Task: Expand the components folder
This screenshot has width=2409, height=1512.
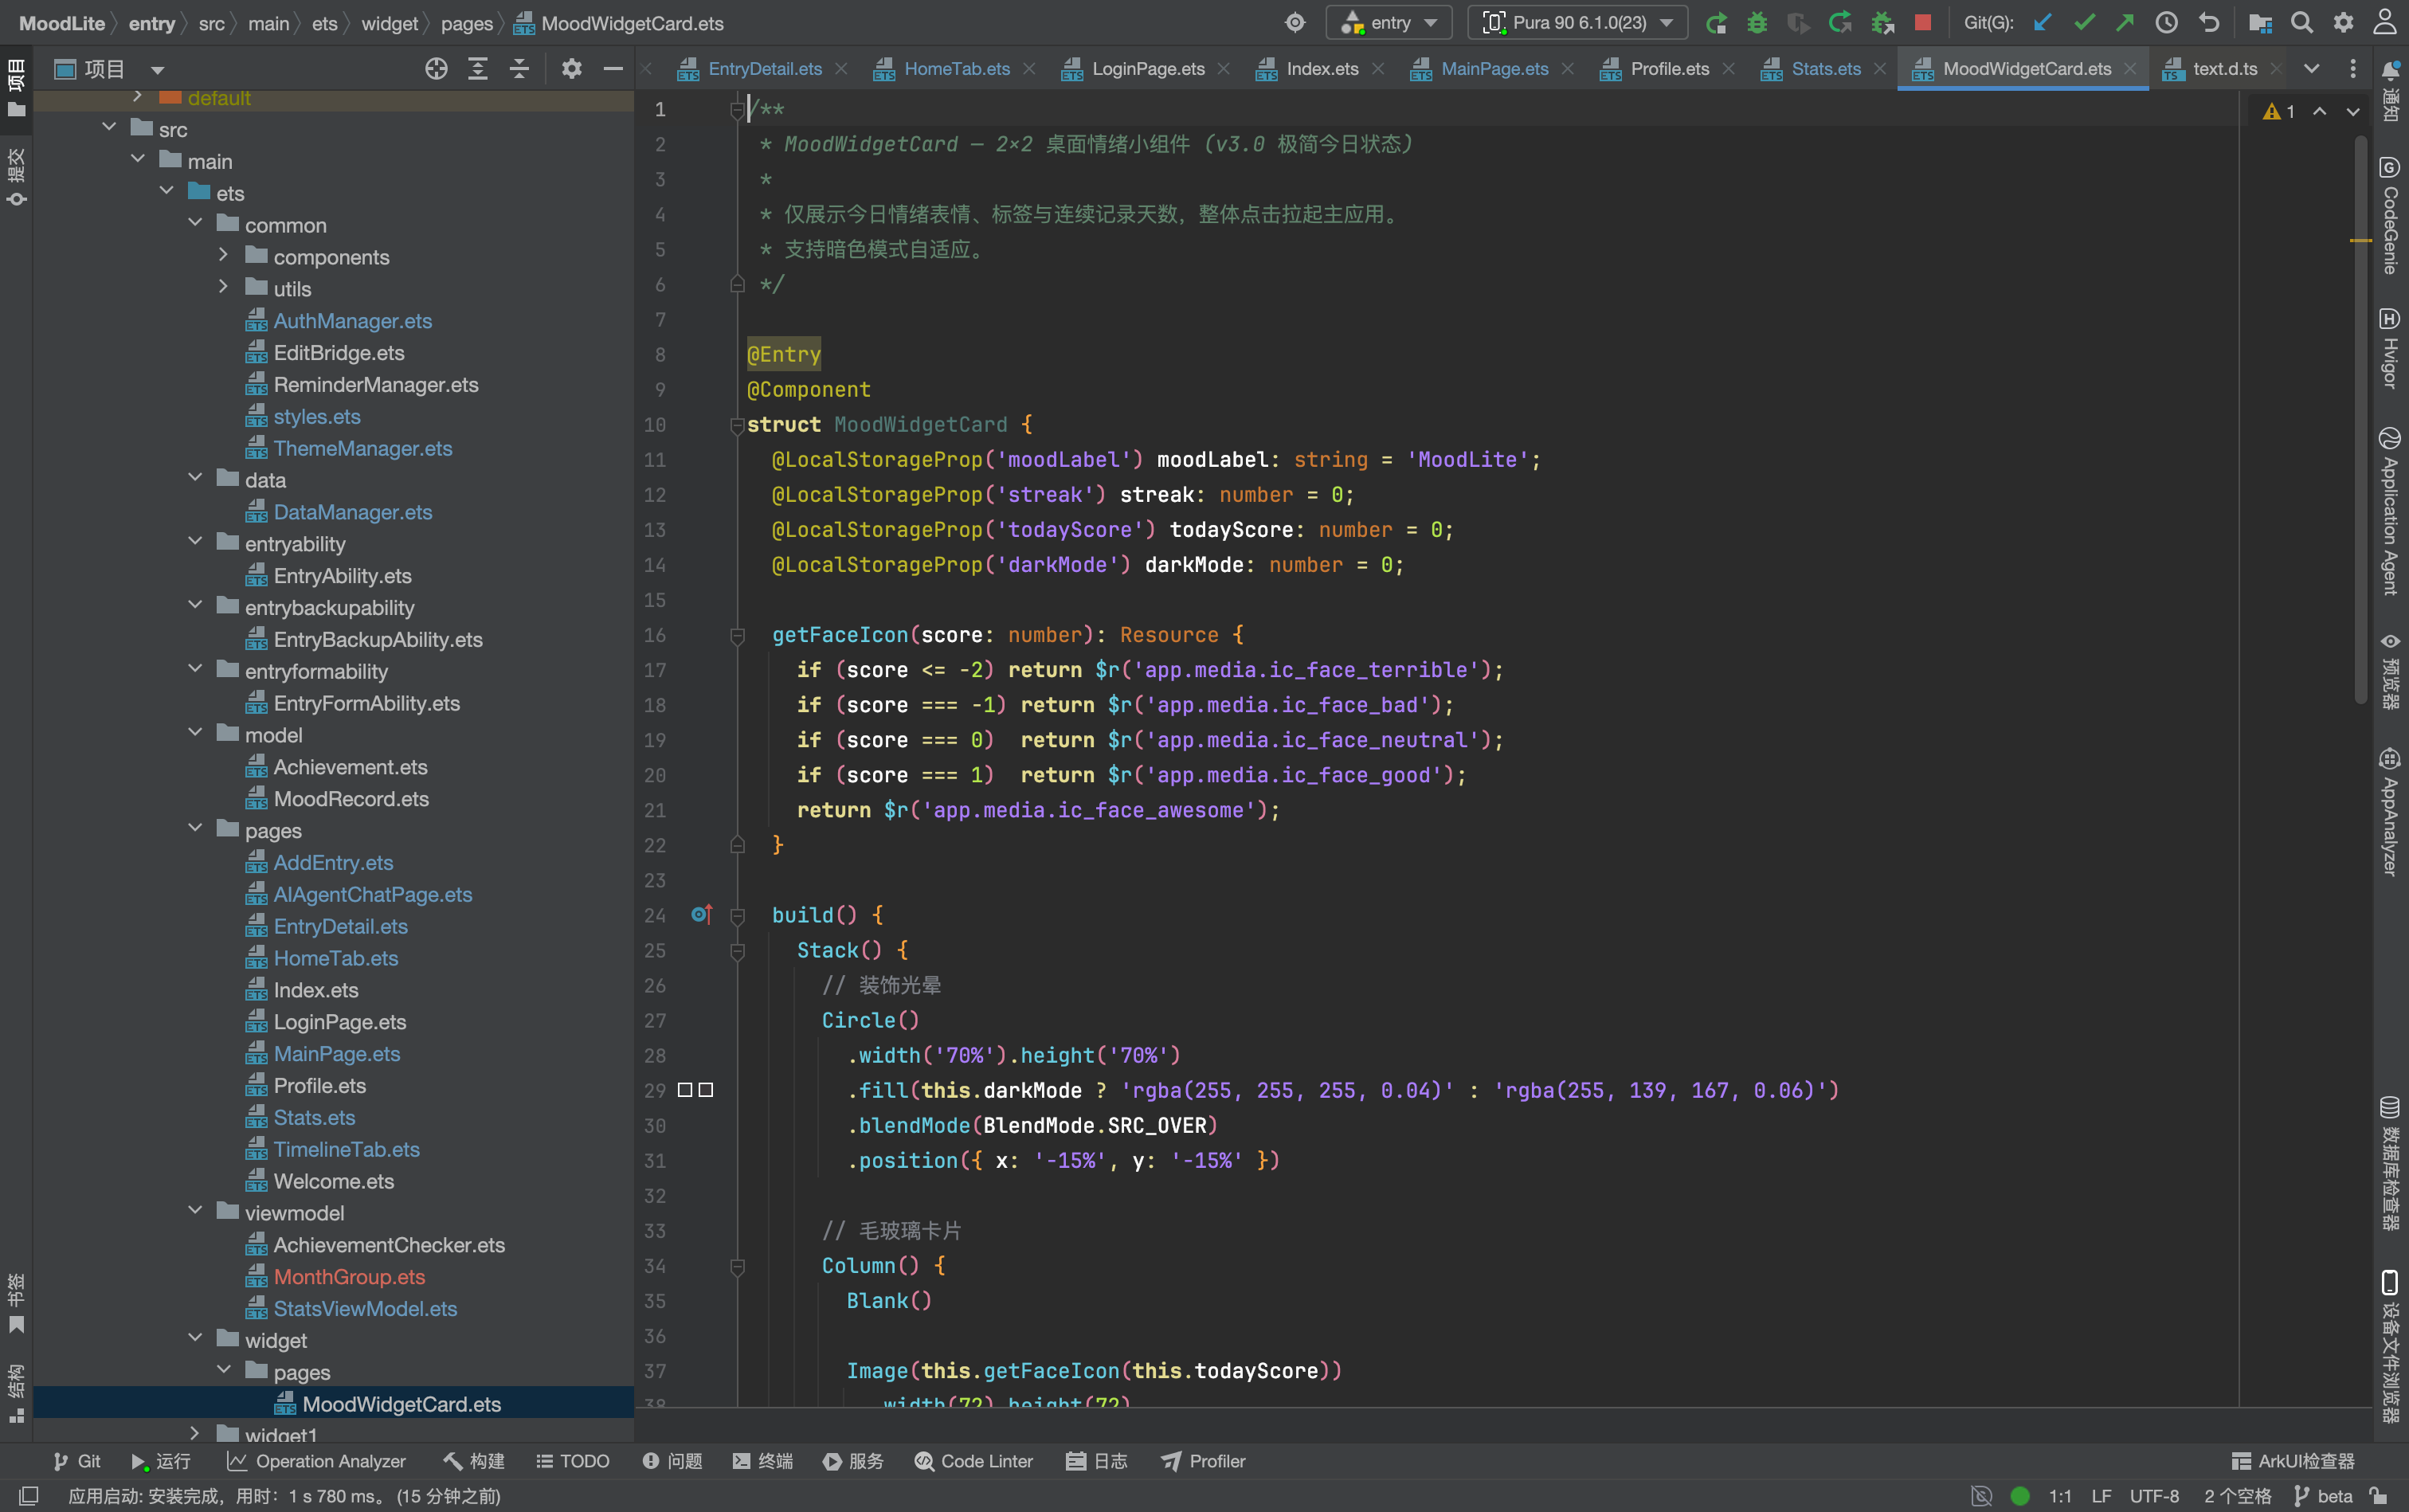Action: click(x=223, y=256)
